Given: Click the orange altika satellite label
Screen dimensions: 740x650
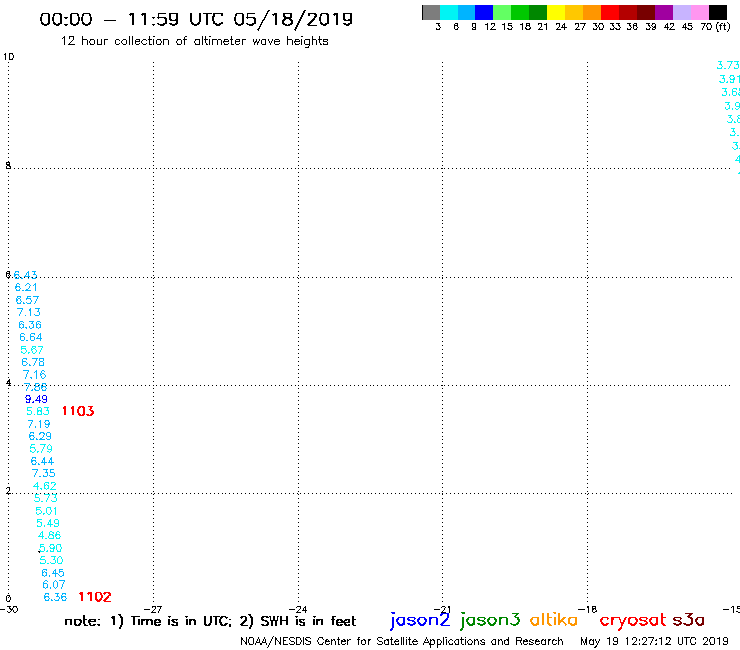Looking at the screenshot, I should (554, 620).
